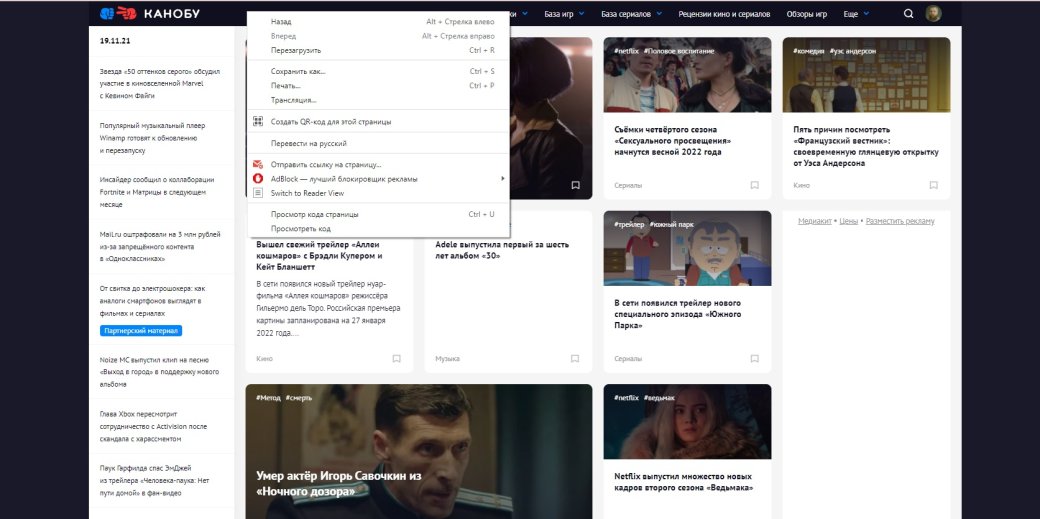
Task: Open headline about Игорь Савочкин
Action: (x=339, y=484)
